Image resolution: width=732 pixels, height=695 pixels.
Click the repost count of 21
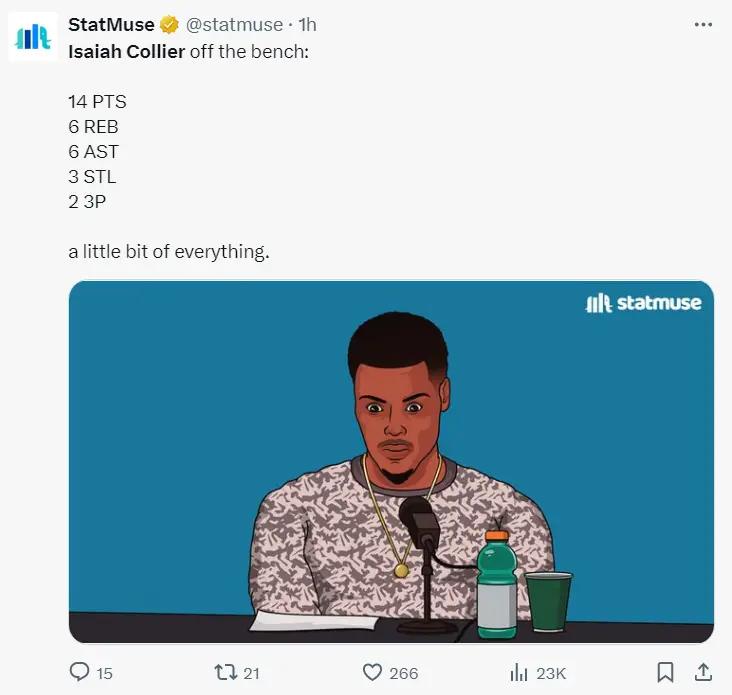click(251, 673)
